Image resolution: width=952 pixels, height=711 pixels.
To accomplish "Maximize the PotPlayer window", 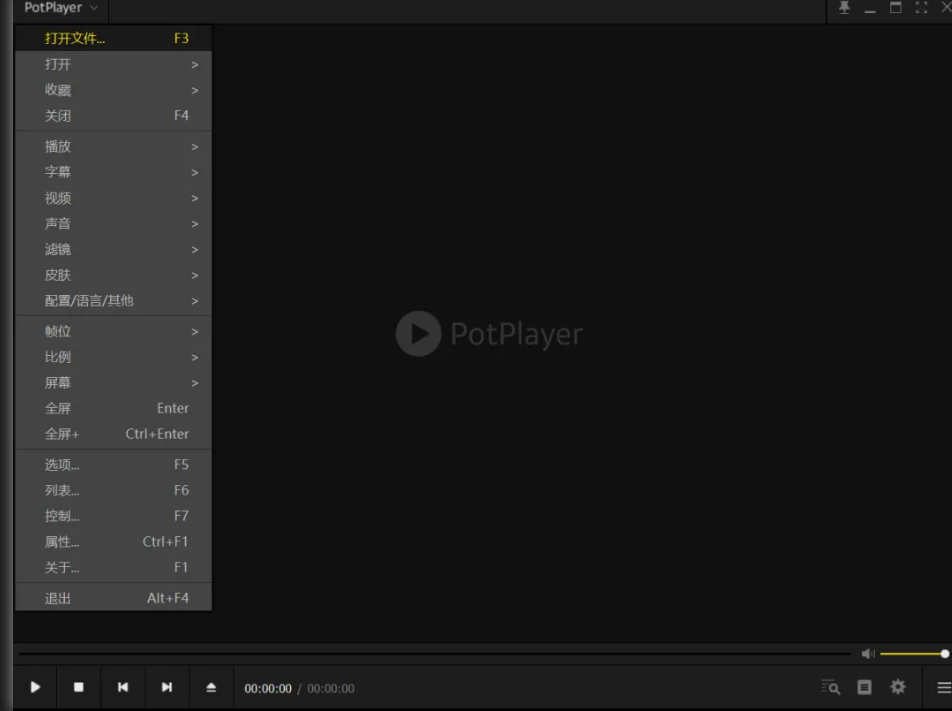I will click(896, 7).
